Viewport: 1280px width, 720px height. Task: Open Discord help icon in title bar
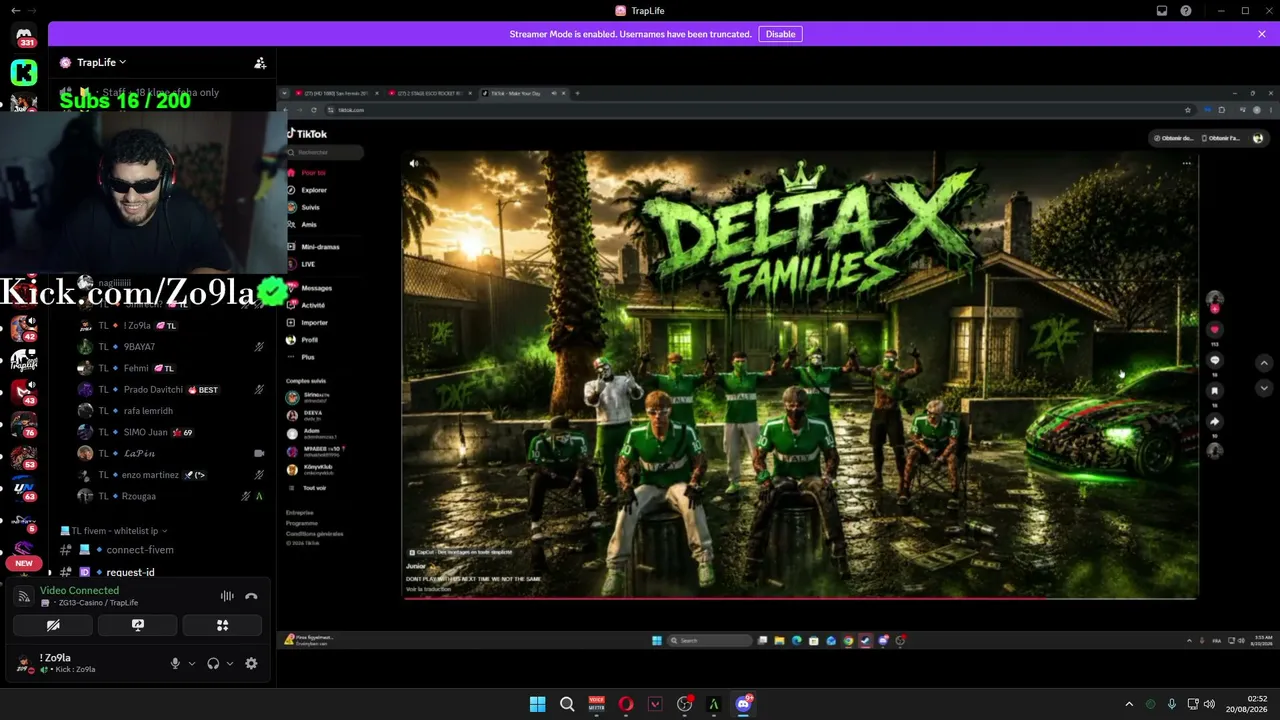click(1186, 11)
